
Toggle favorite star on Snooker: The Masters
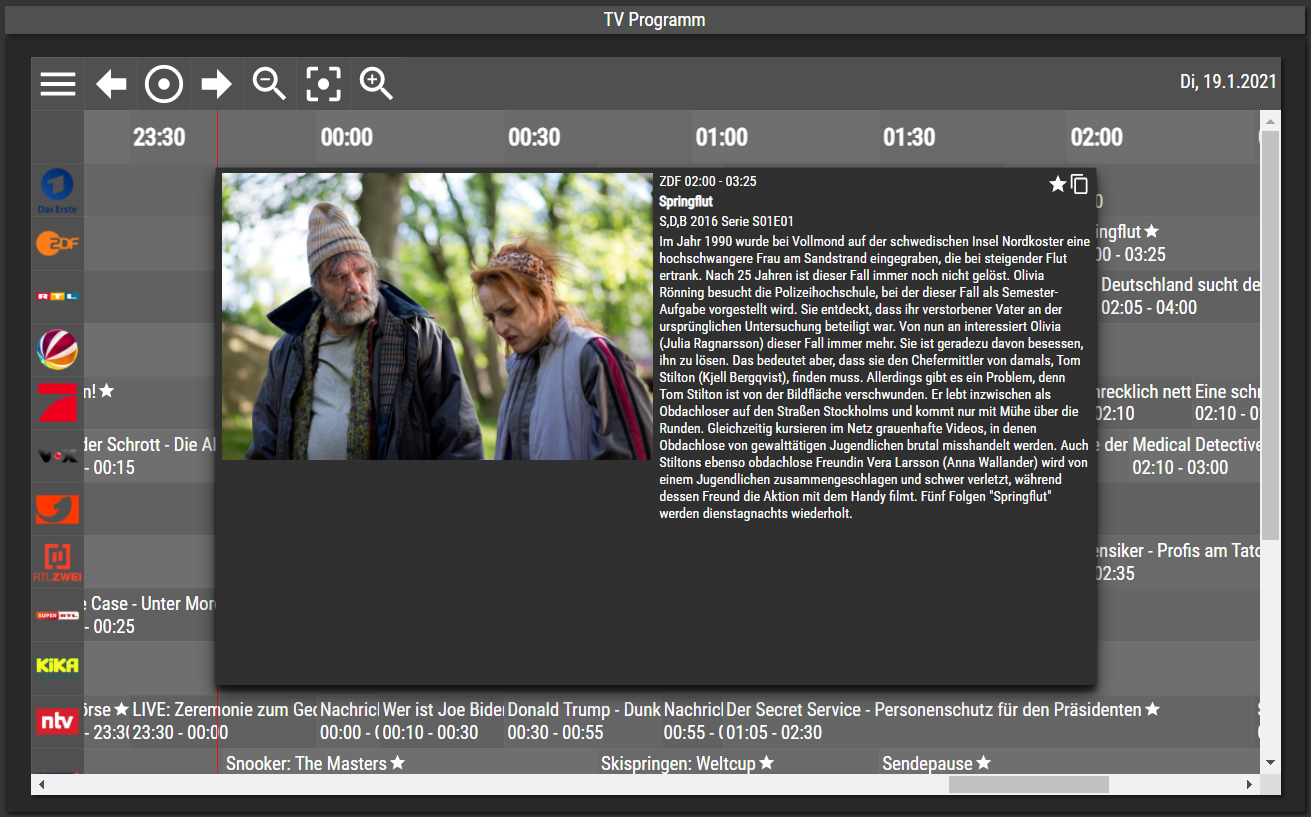tap(398, 763)
